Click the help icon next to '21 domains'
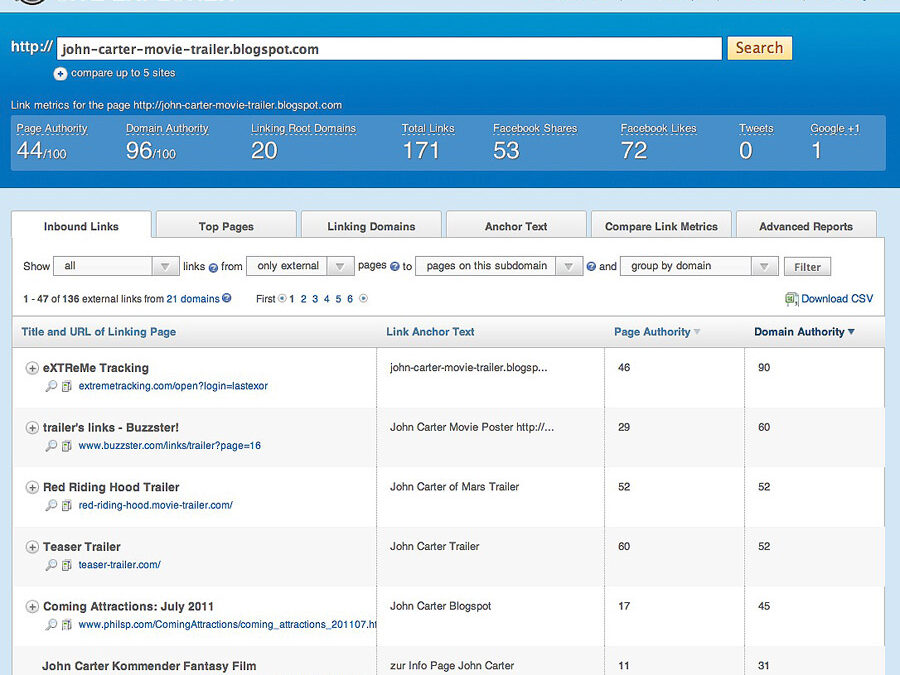This screenshot has height=675, width=900. (x=227, y=298)
